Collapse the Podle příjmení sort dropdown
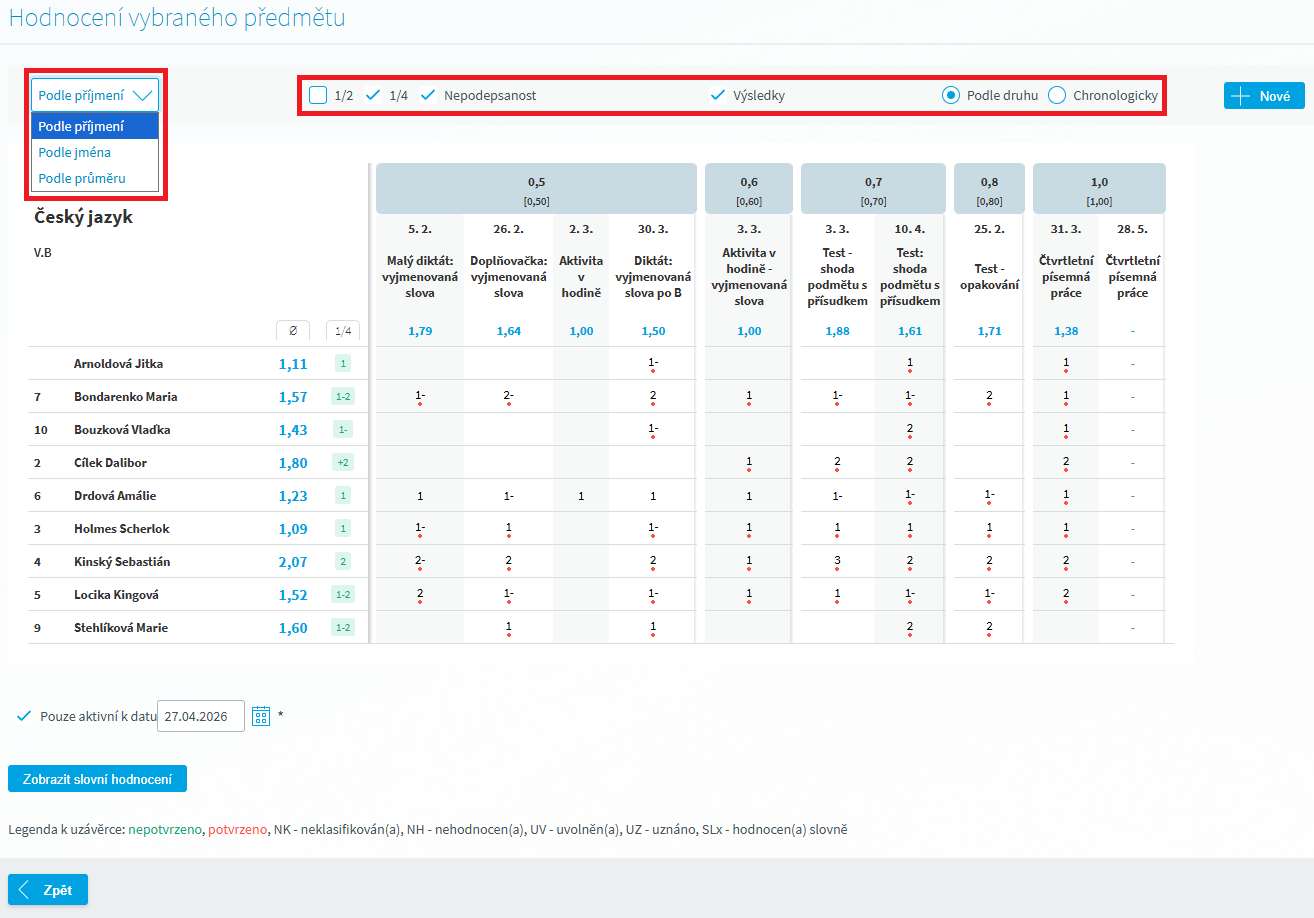 tap(95, 96)
